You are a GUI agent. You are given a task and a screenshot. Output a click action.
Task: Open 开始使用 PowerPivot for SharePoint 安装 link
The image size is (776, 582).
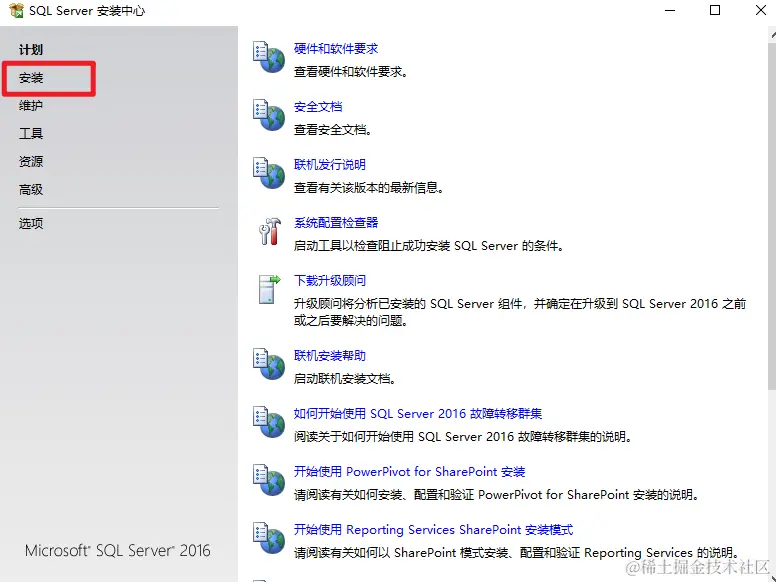[x=409, y=471]
